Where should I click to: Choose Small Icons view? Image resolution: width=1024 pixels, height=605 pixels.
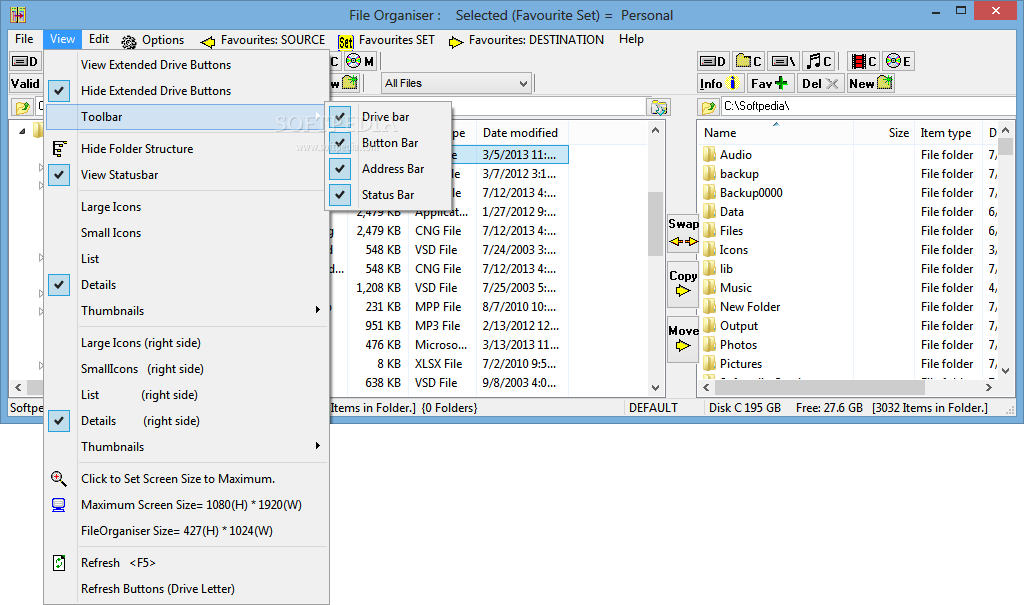186,233
